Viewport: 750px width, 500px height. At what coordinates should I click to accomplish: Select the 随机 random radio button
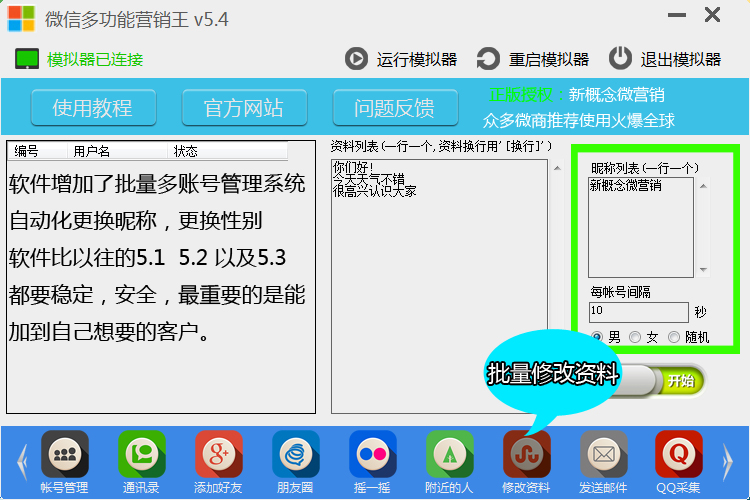(674, 337)
